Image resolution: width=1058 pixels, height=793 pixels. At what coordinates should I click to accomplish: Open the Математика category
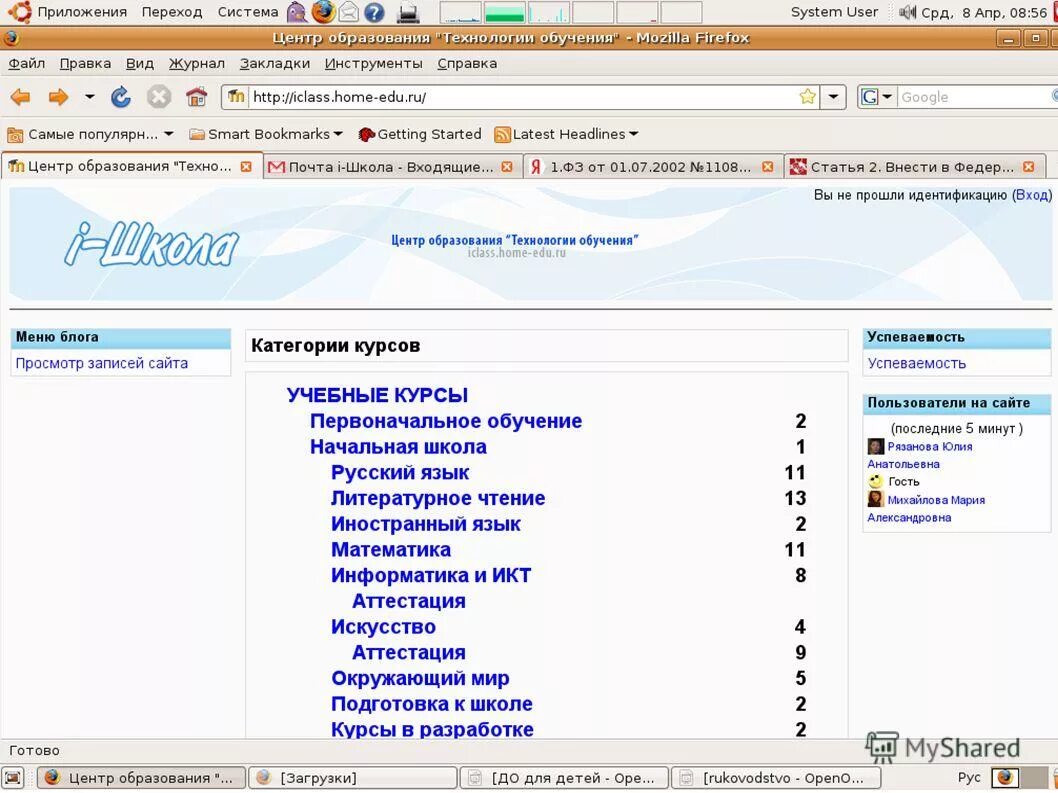[x=391, y=549]
